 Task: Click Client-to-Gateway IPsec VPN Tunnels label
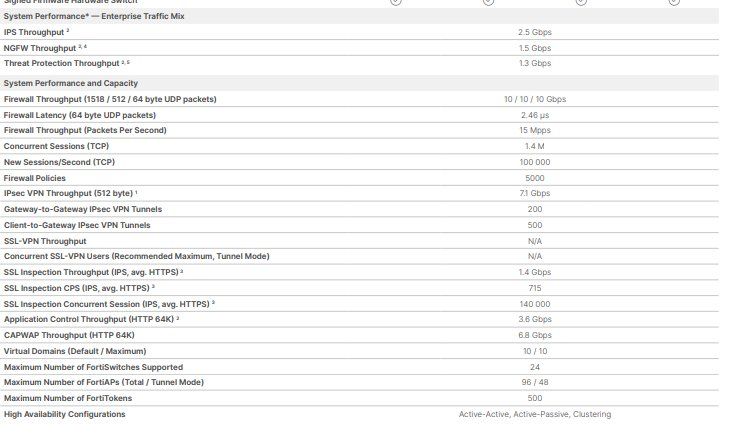77,225
